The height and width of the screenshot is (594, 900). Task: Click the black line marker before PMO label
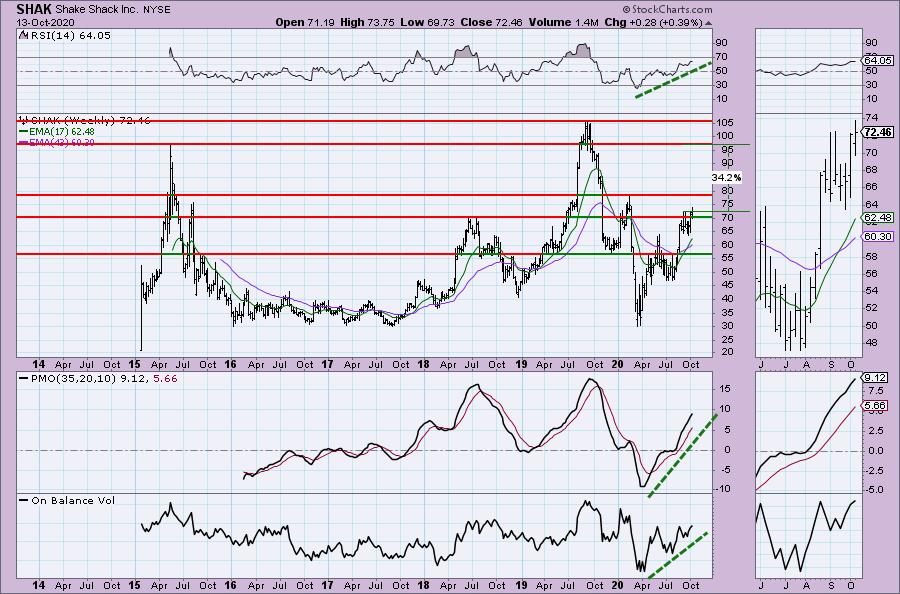24,379
